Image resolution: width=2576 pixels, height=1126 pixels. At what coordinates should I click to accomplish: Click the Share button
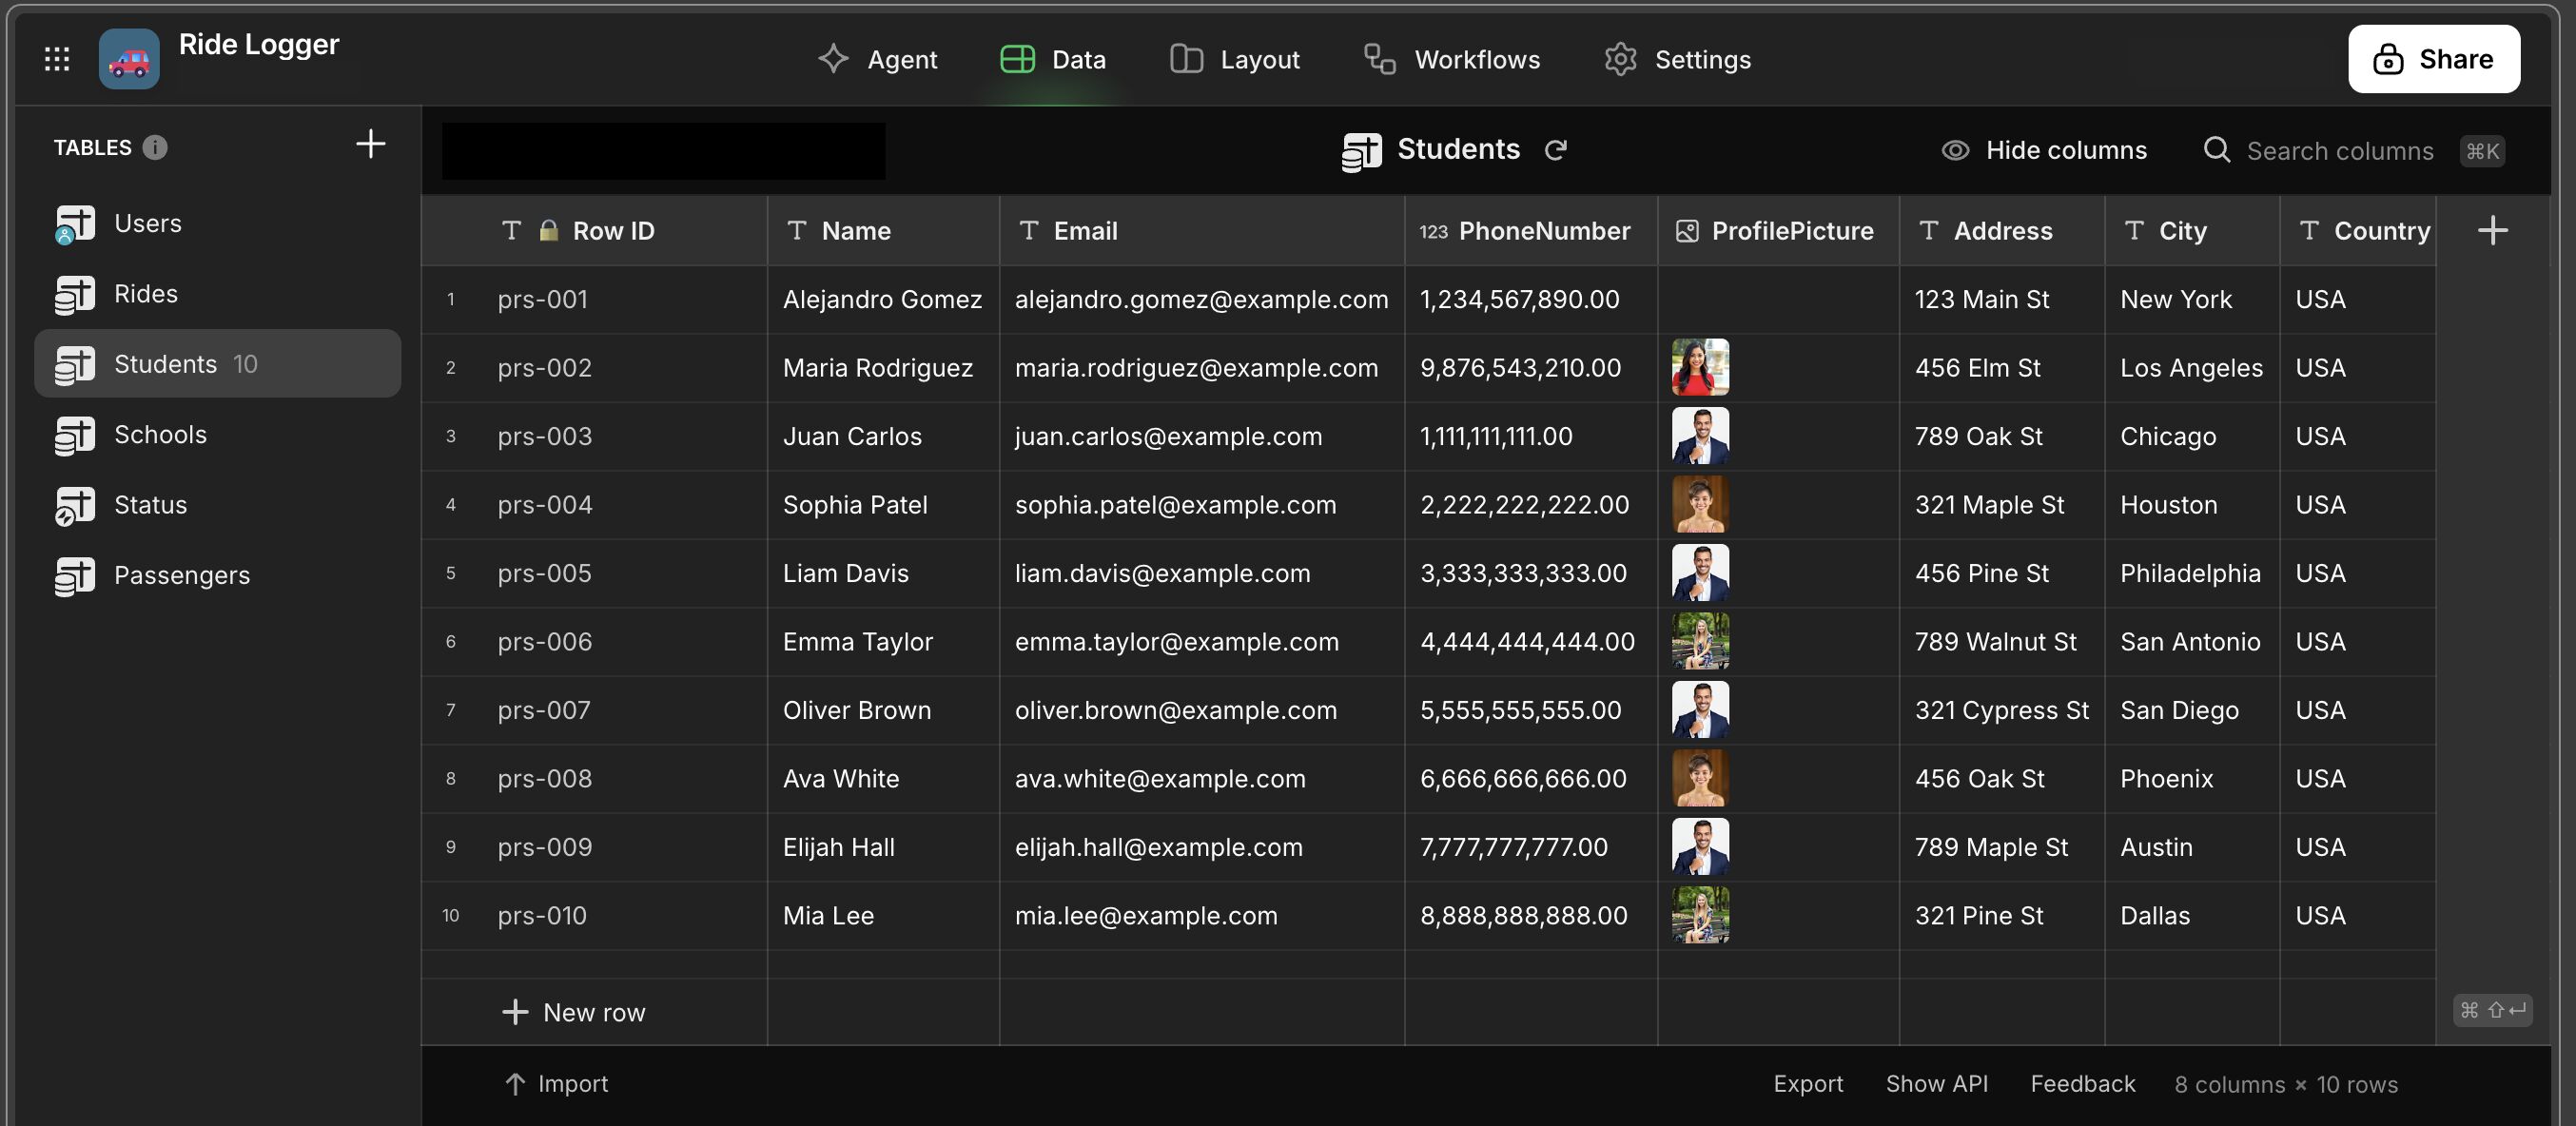tap(2433, 60)
